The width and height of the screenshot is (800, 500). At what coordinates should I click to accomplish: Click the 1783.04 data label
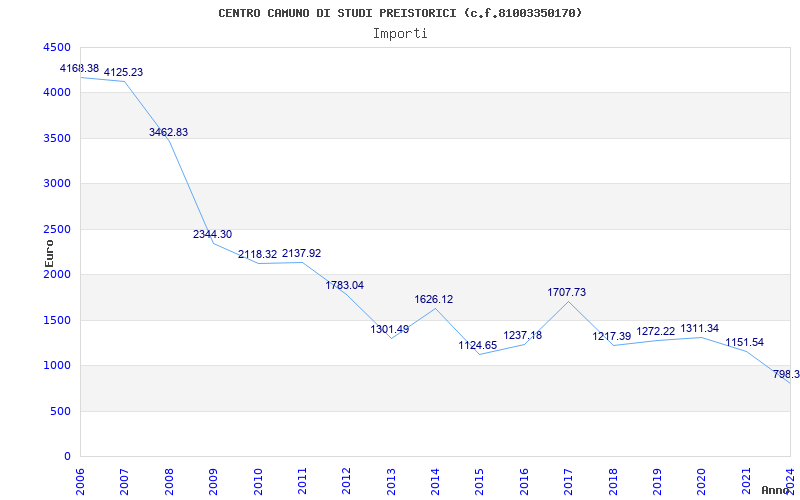click(x=345, y=285)
